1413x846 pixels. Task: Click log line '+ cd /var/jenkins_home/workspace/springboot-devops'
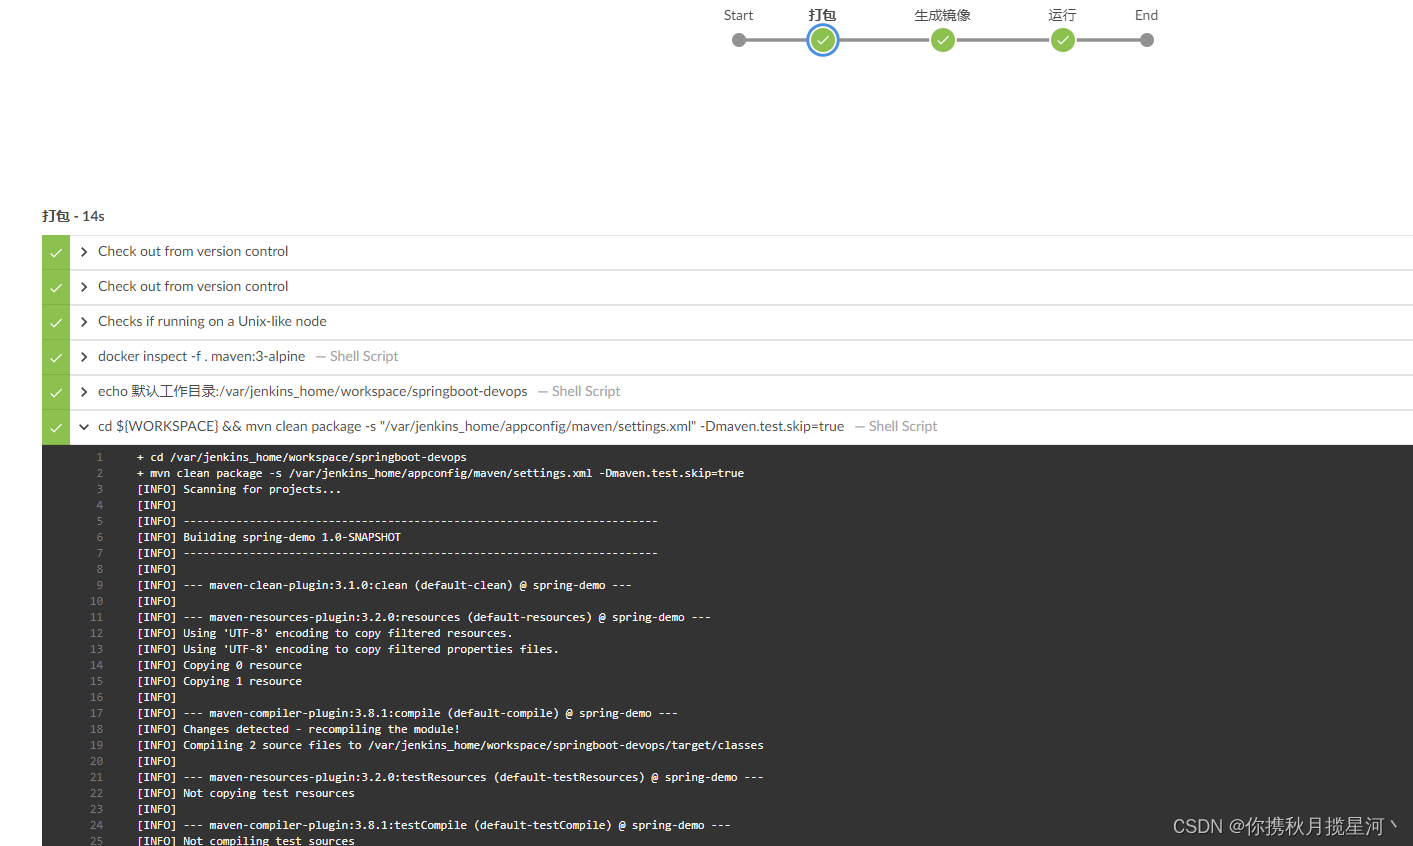(x=302, y=457)
